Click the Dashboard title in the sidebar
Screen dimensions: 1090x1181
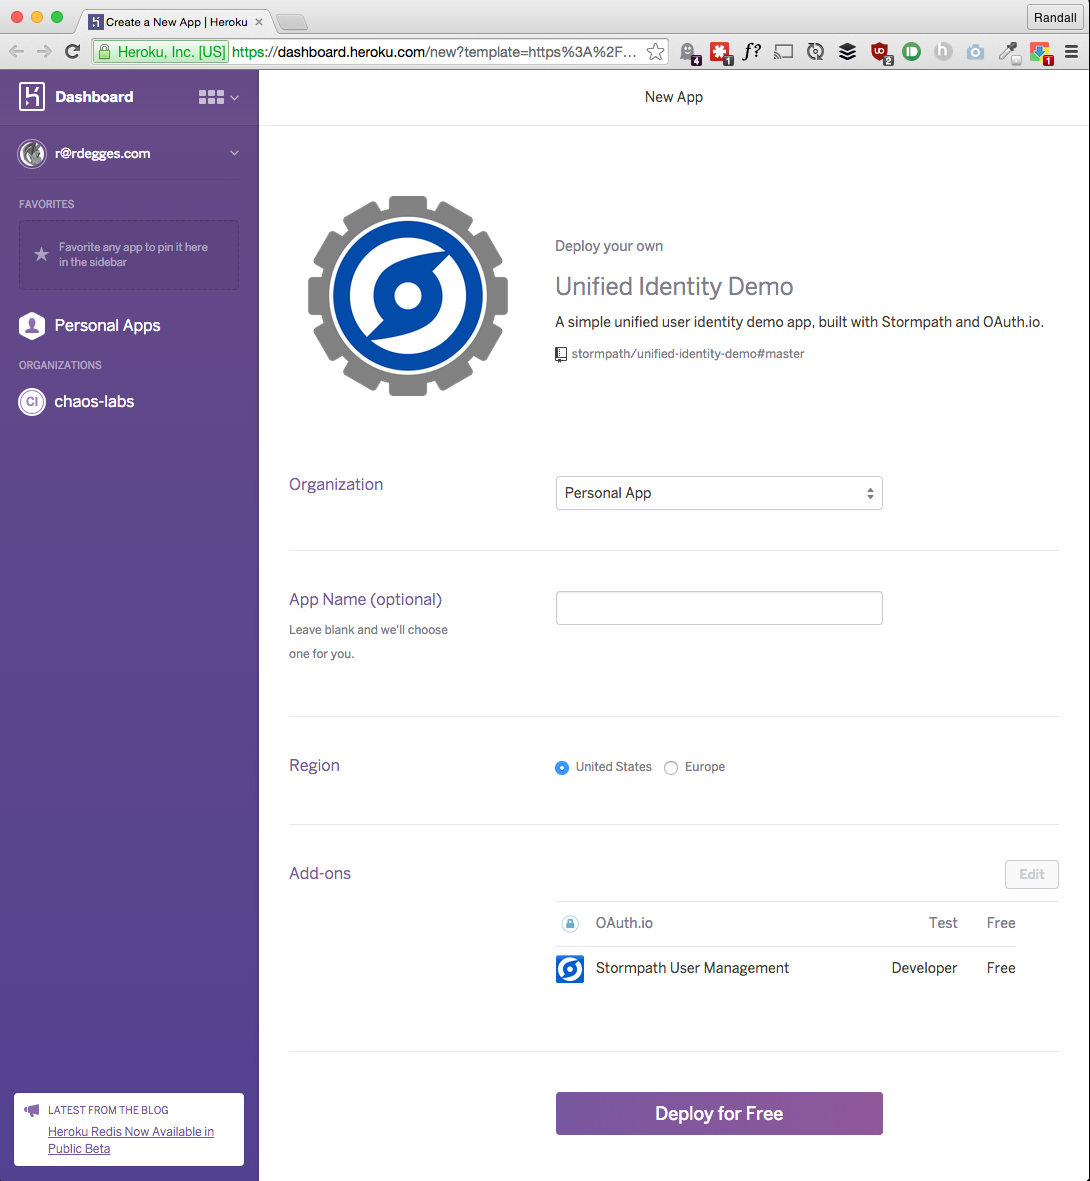point(94,96)
